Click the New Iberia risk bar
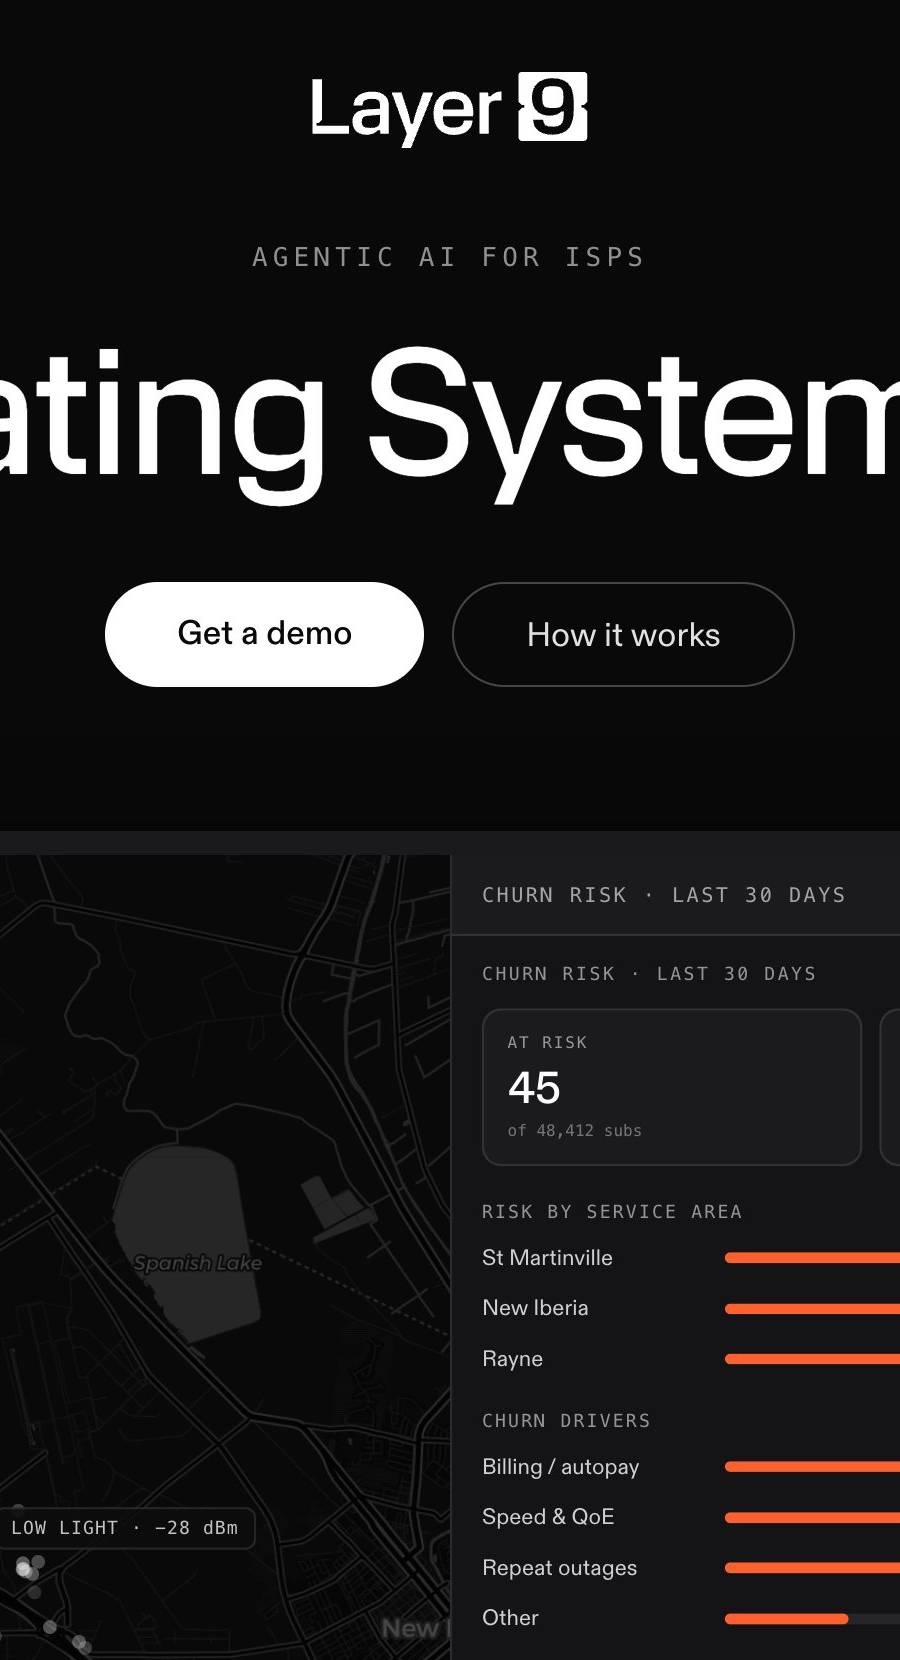 pos(812,1308)
